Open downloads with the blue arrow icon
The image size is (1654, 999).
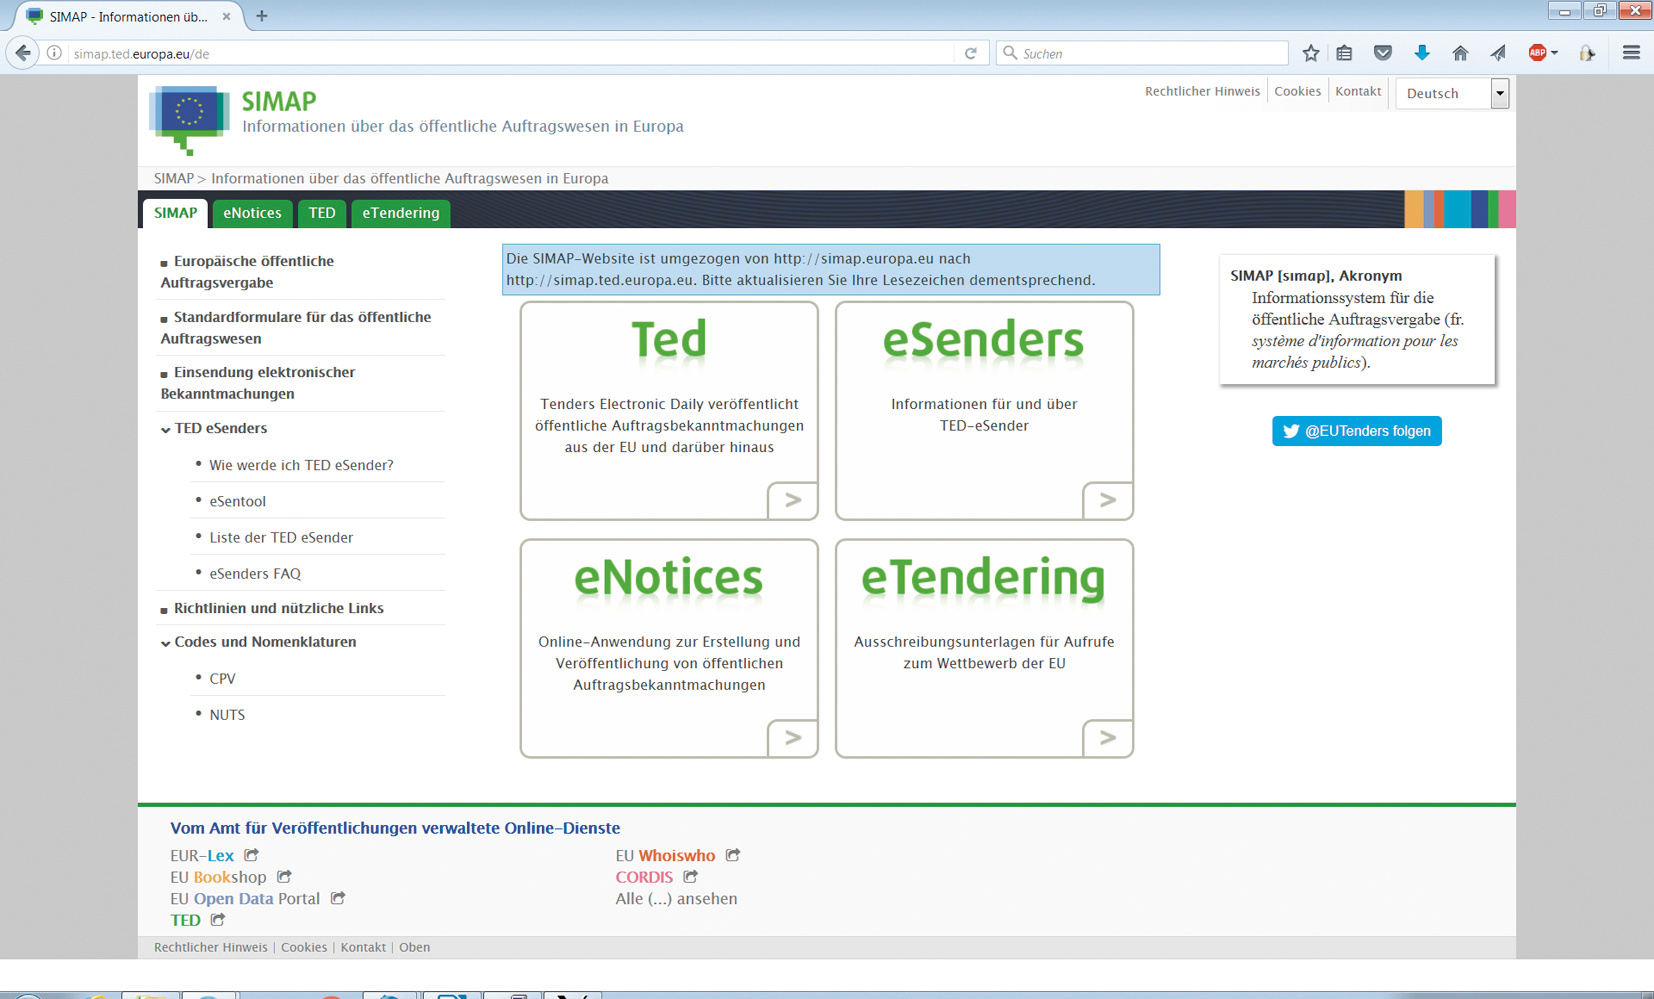(1421, 53)
